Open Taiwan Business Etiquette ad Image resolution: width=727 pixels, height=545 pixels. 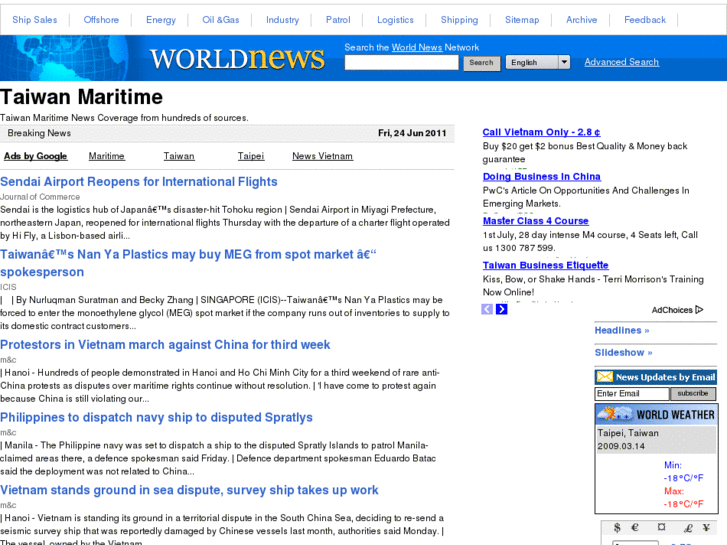[545, 265]
